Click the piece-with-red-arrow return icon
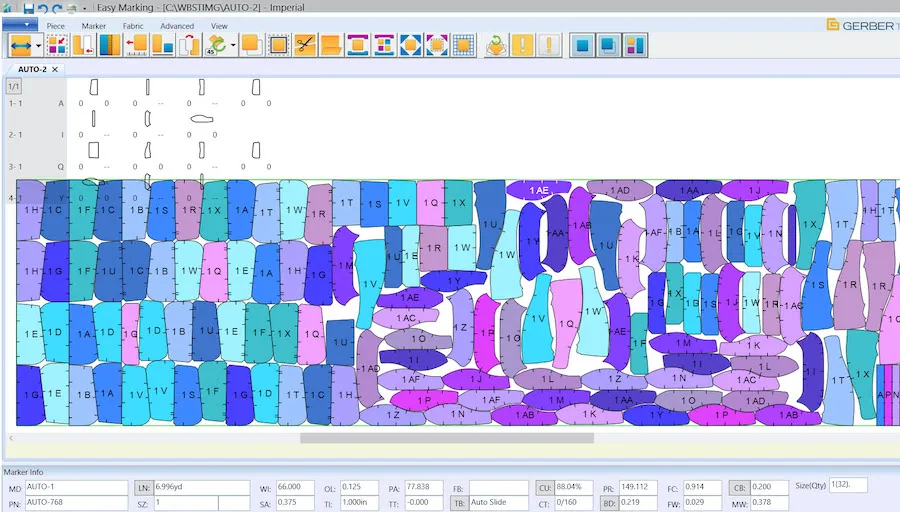 point(84,45)
